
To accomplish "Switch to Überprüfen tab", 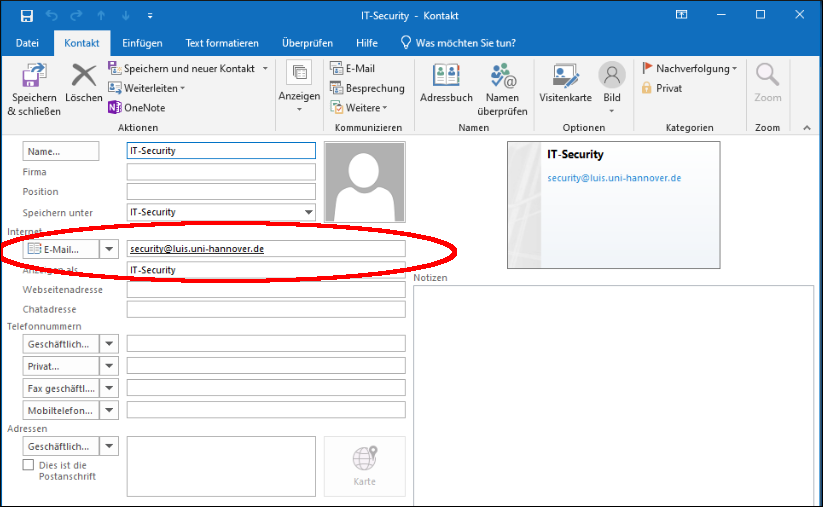I will pos(307,43).
